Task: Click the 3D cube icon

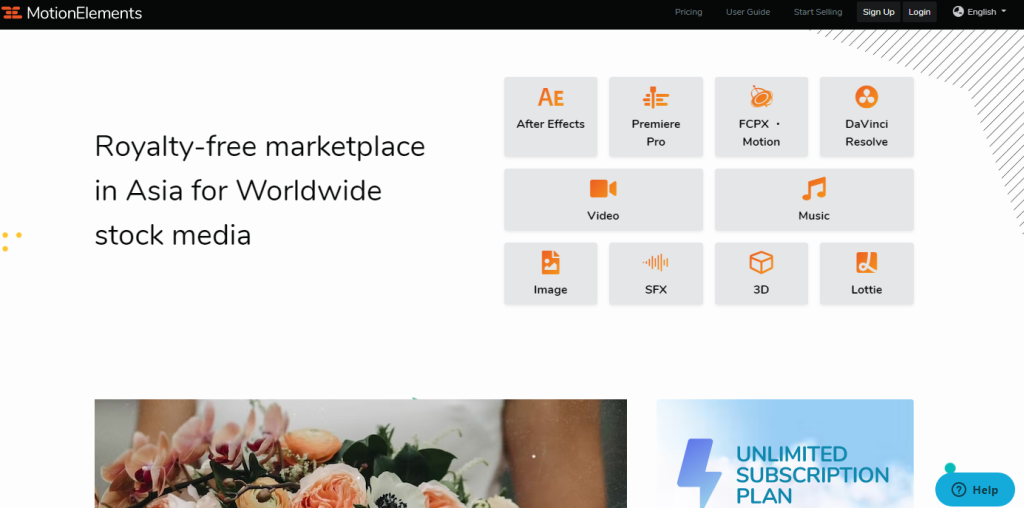Action: pos(761,262)
